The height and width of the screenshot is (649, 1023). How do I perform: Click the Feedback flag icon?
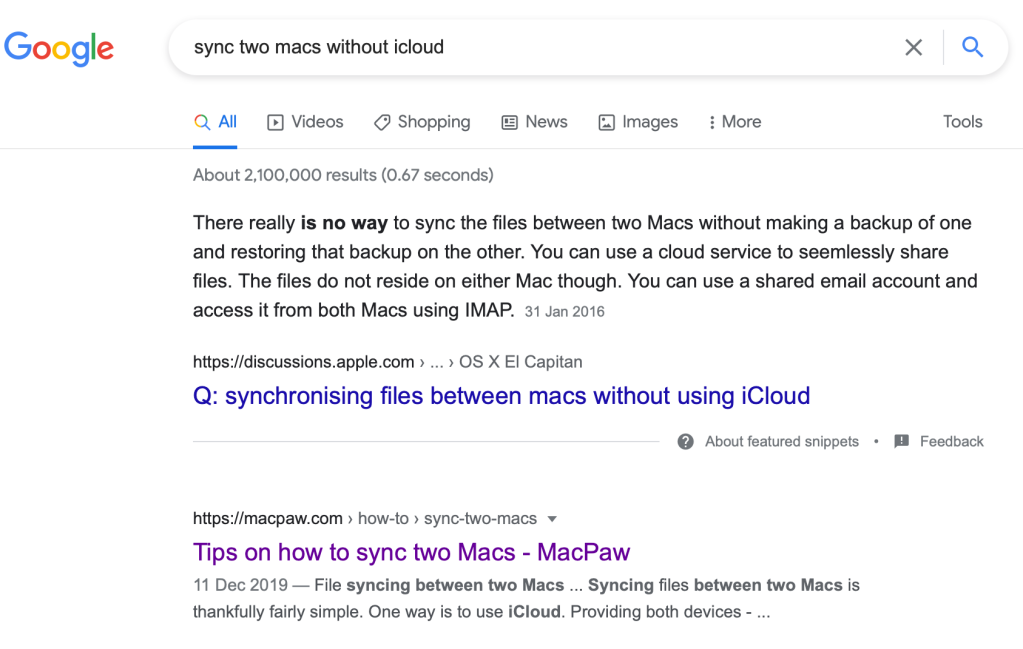(x=902, y=442)
